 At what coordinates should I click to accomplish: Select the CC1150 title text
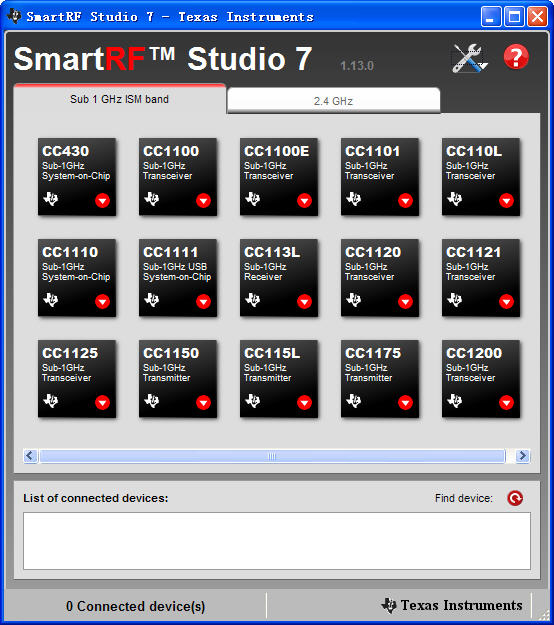171,353
